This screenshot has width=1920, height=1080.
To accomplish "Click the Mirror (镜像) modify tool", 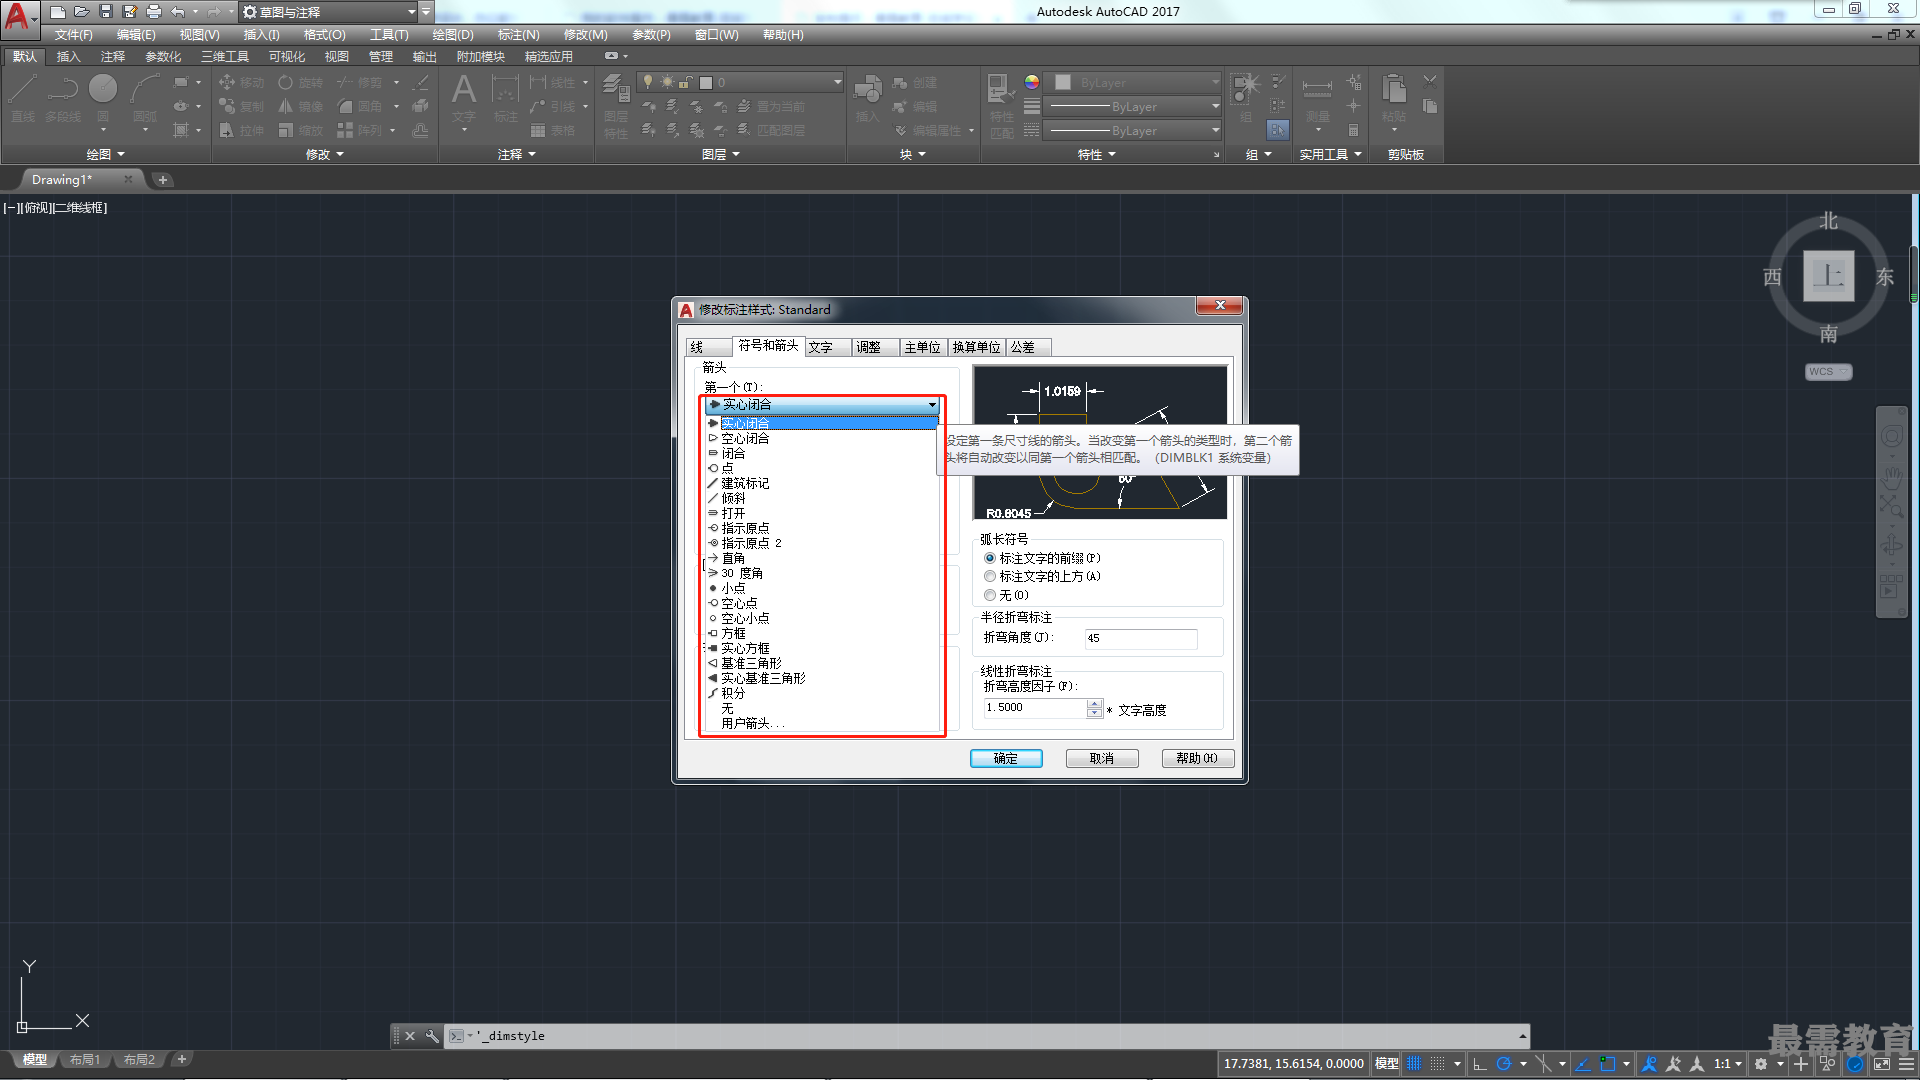I will tap(300, 106).
